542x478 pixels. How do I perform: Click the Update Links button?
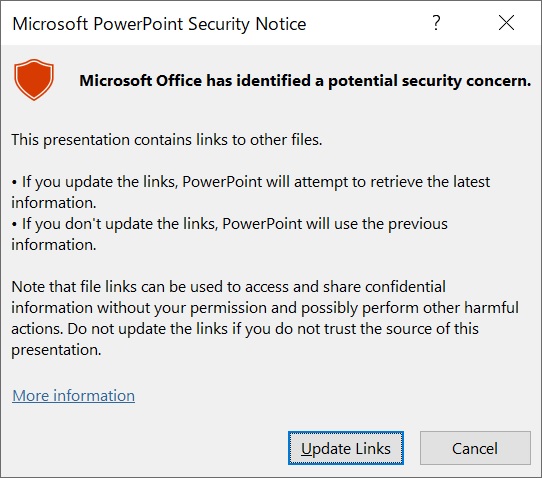tap(346, 448)
